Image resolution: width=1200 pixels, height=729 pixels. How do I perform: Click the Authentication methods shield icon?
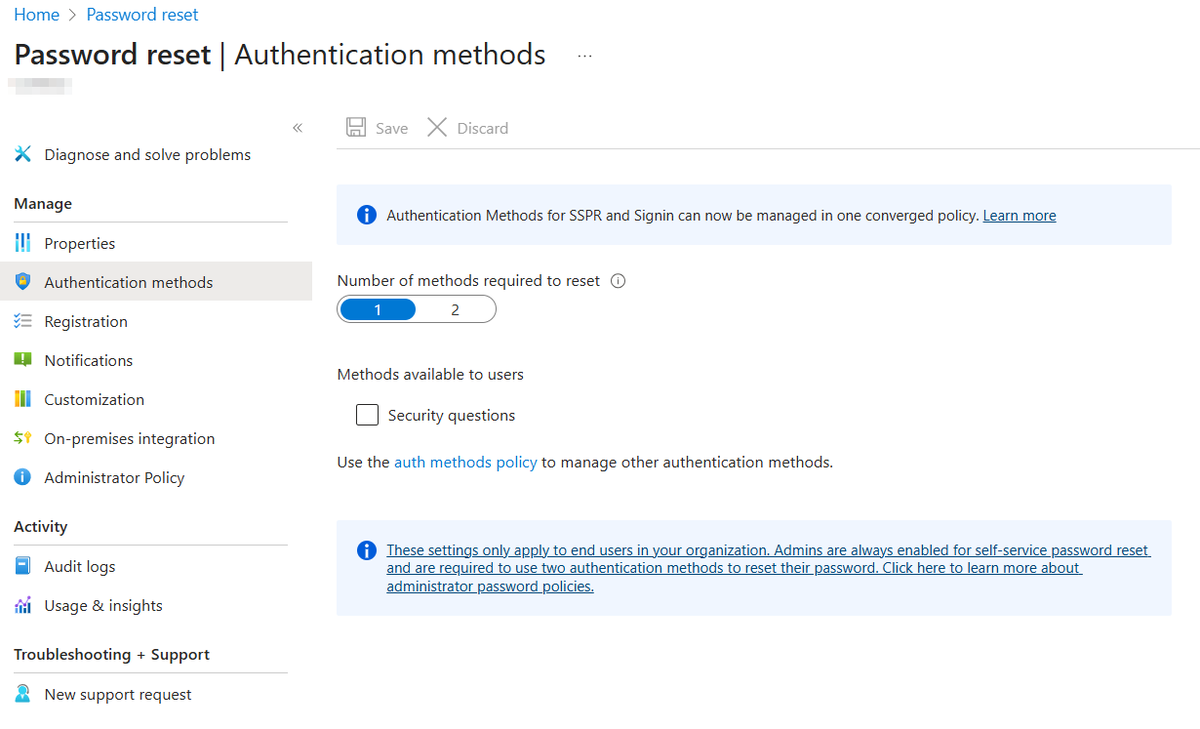point(23,282)
